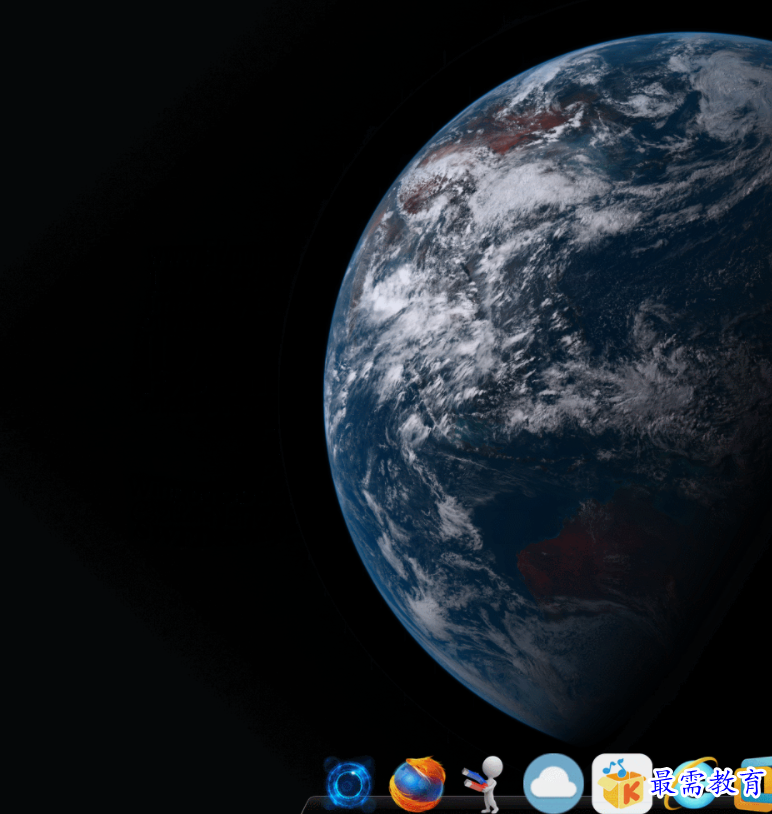Click the dock shelf's left edge
This screenshot has height=814, width=772.
click(x=308, y=803)
